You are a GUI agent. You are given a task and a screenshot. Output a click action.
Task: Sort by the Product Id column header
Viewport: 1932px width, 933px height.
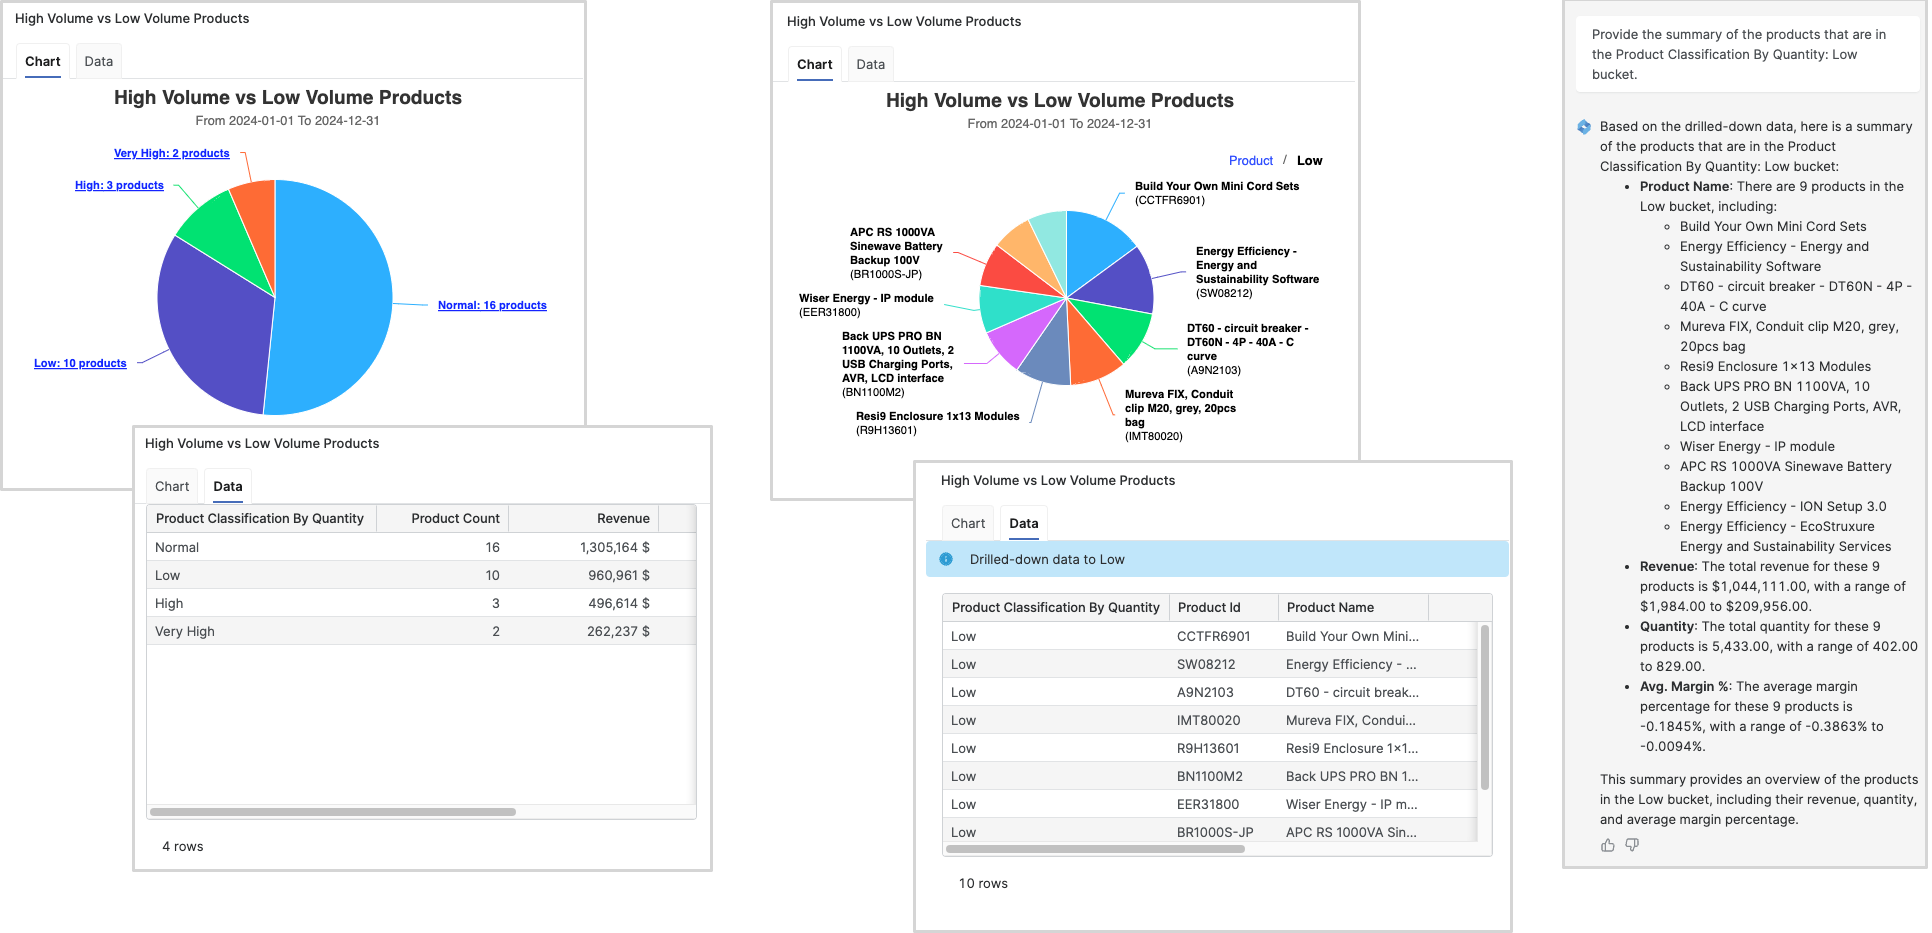tap(1209, 607)
